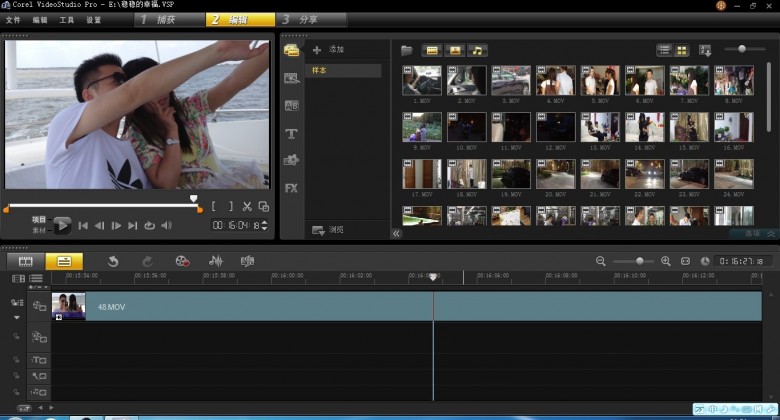
Task: Expand the options panel with double chevron
Action: (769, 233)
